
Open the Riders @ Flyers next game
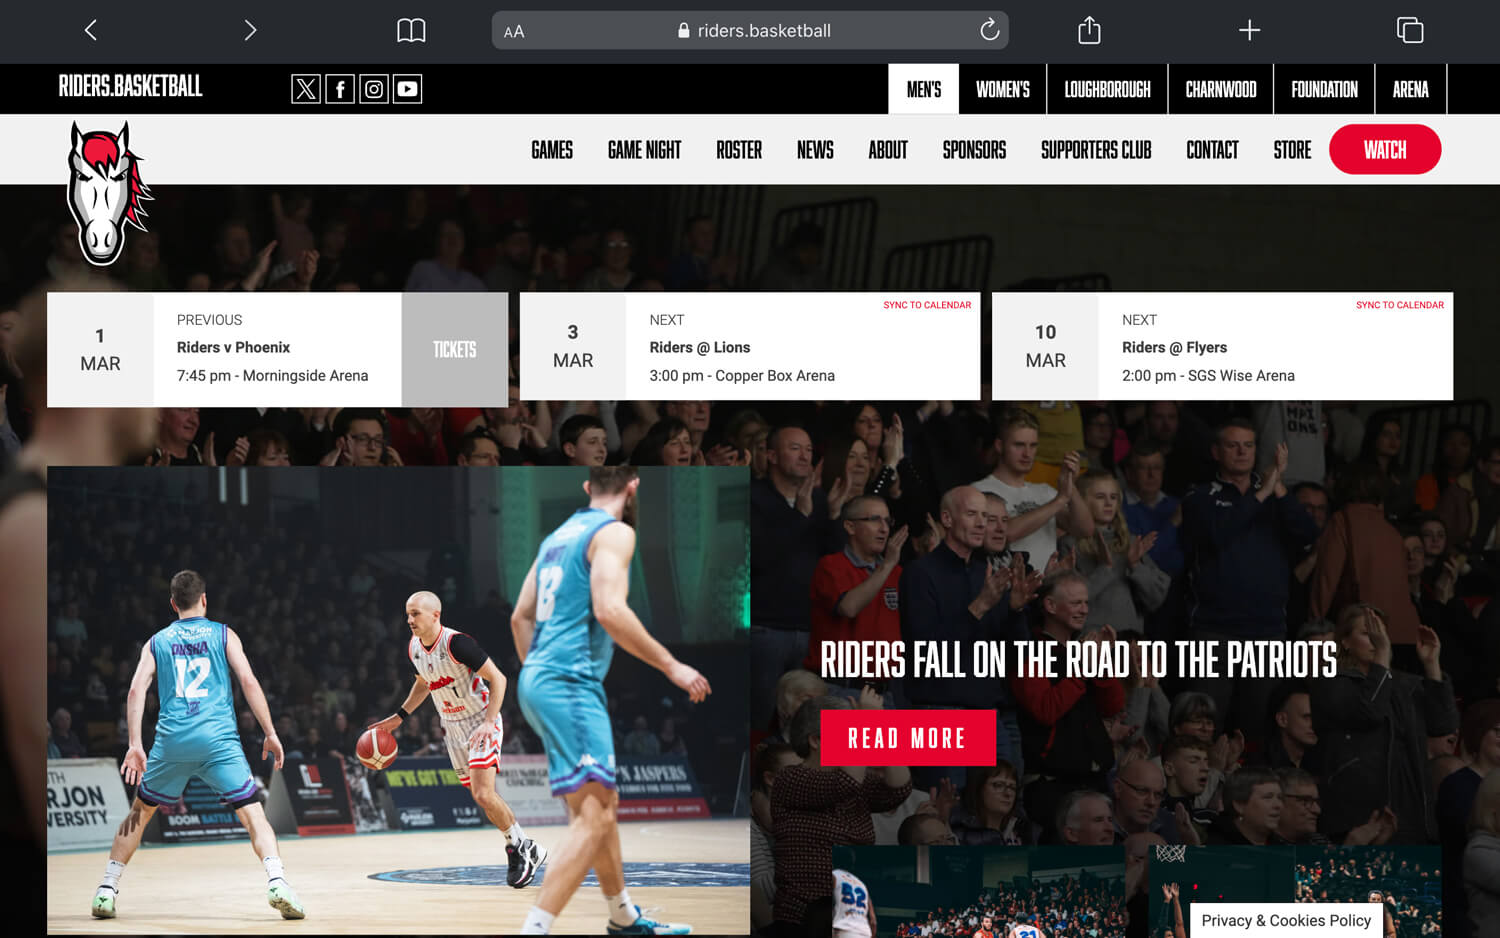[x=1174, y=347]
